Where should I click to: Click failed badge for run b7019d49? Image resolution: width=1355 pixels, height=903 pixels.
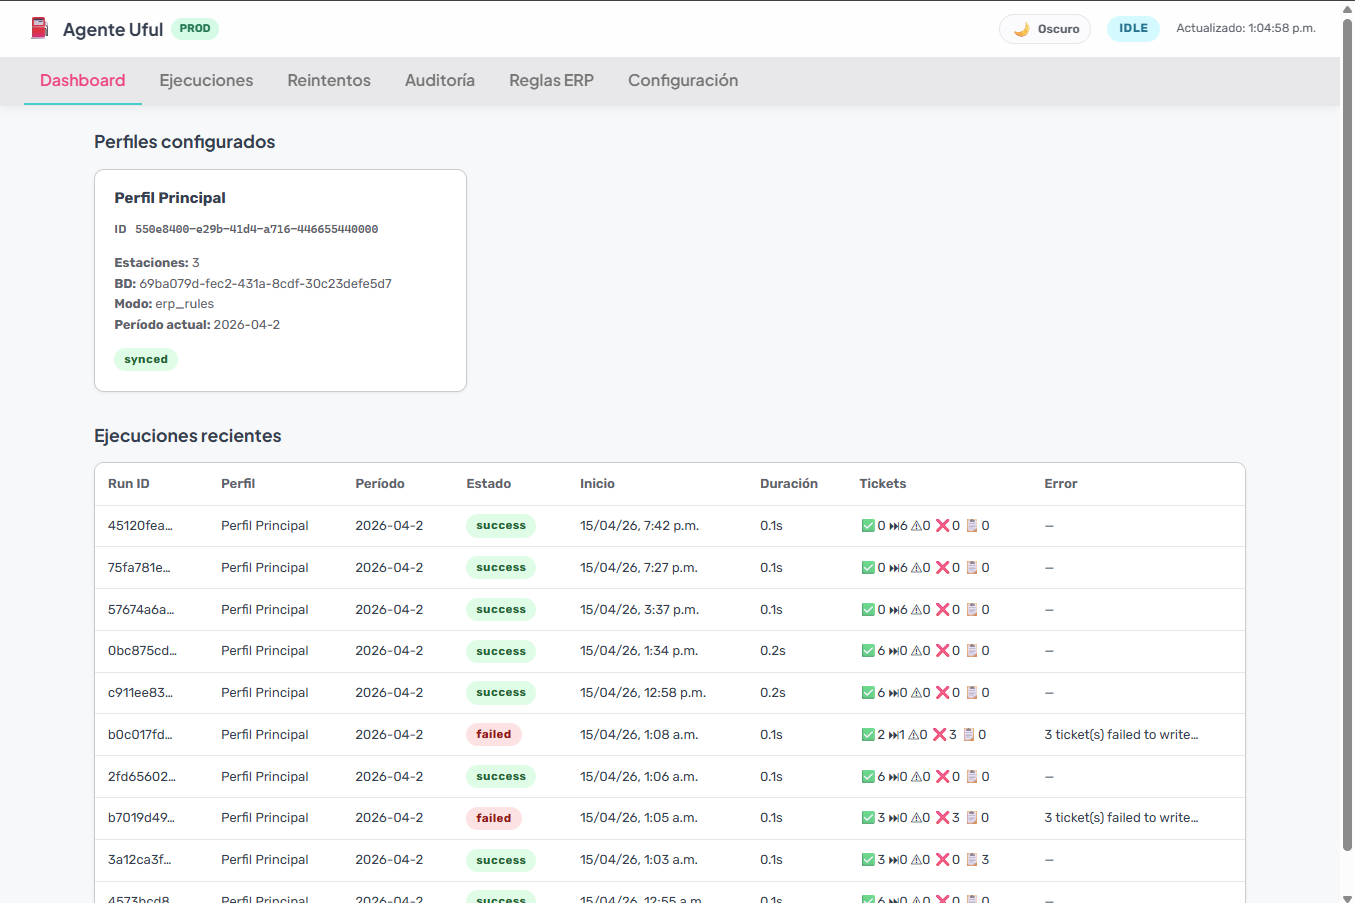coord(494,818)
